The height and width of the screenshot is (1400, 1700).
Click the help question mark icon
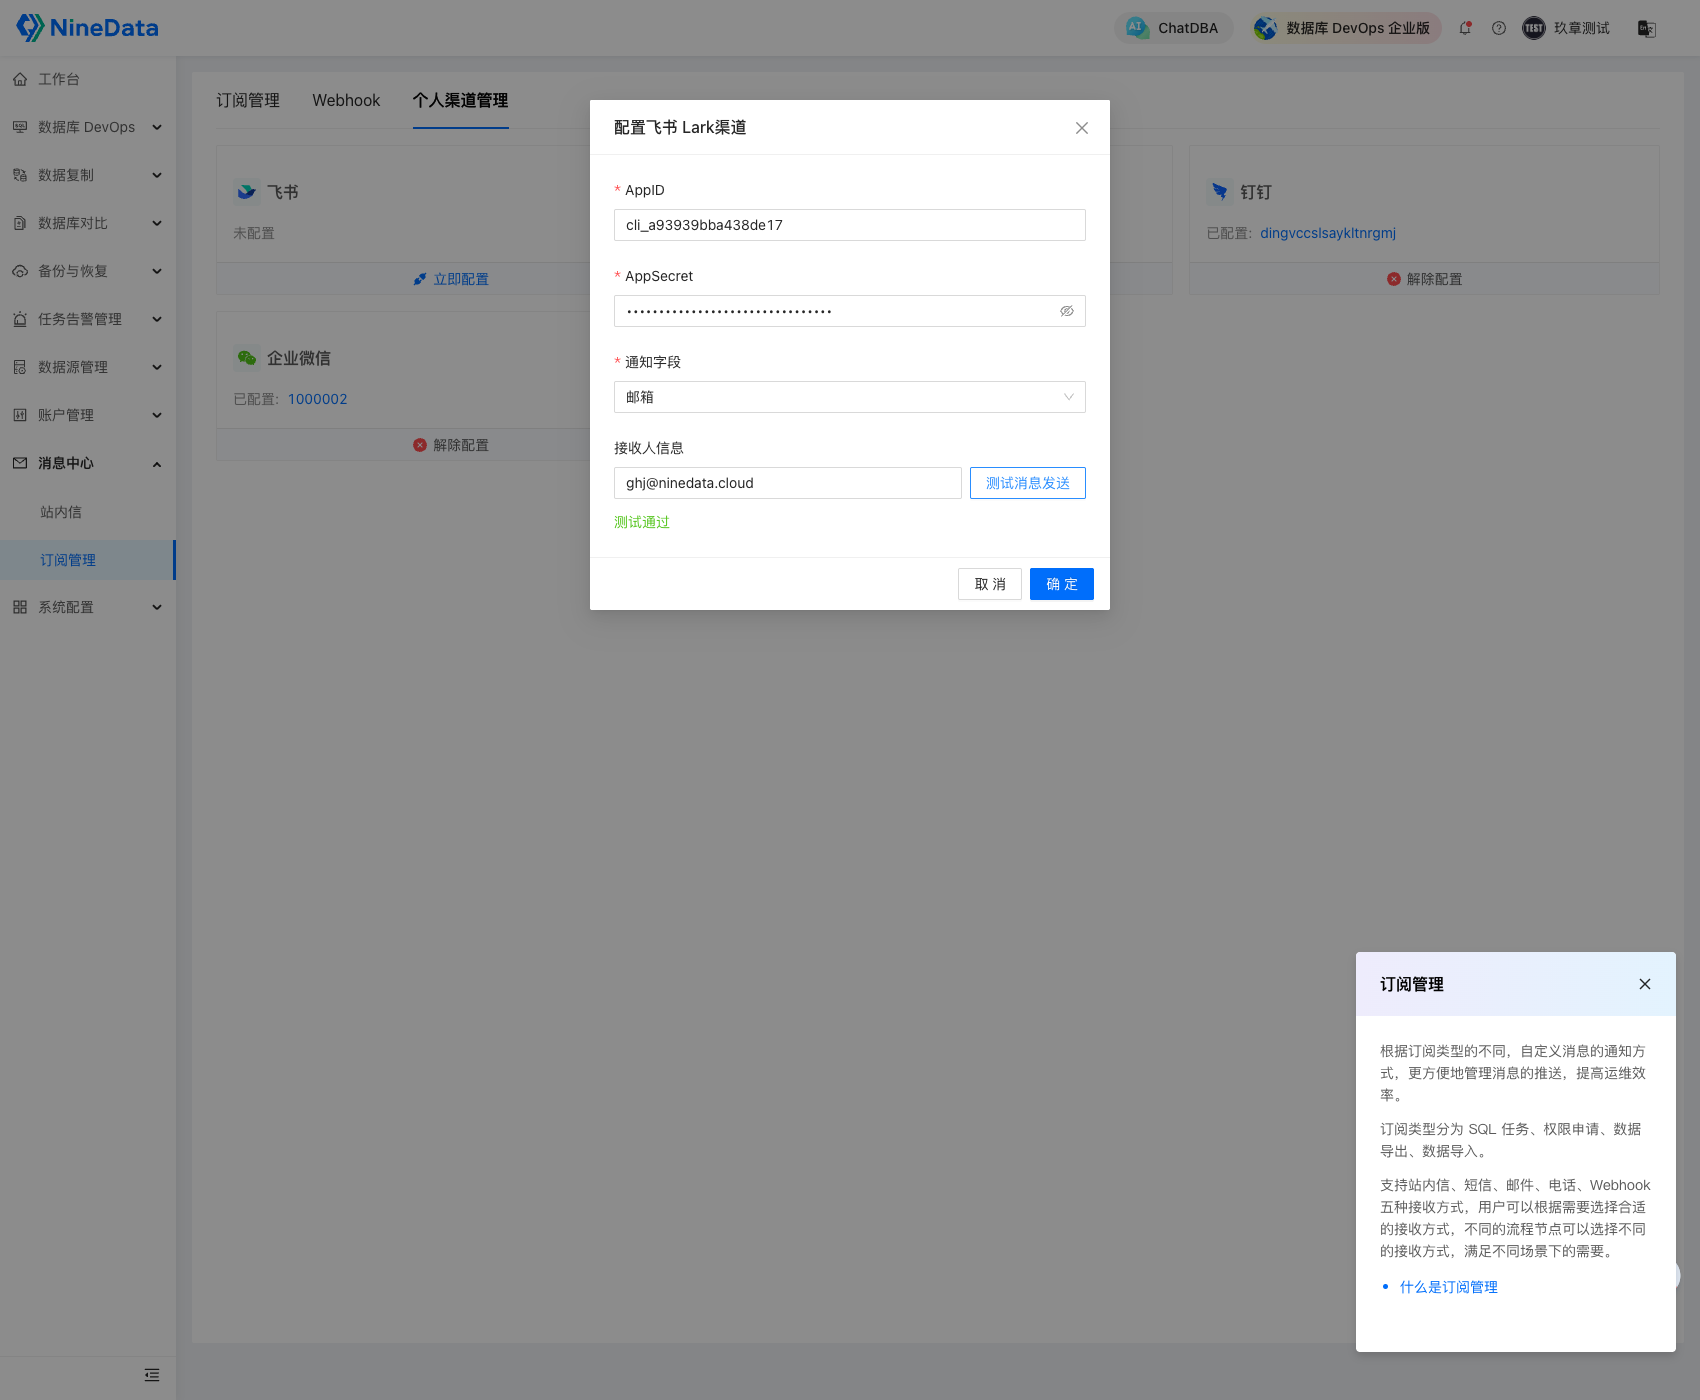[1498, 28]
